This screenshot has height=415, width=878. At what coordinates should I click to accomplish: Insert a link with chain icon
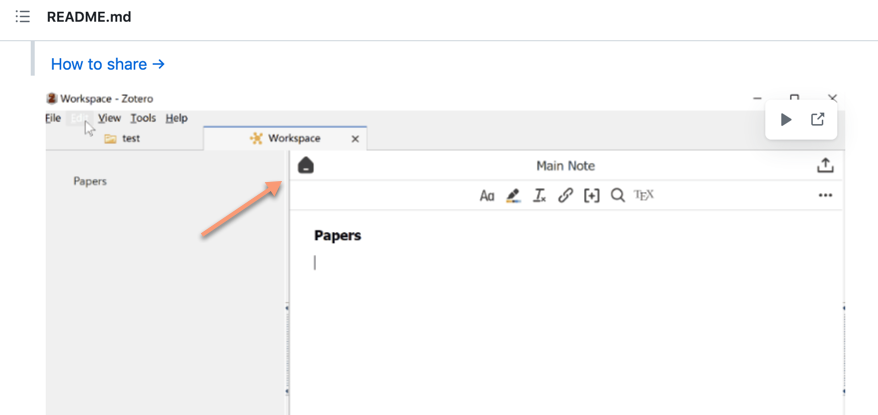pos(566,195)
